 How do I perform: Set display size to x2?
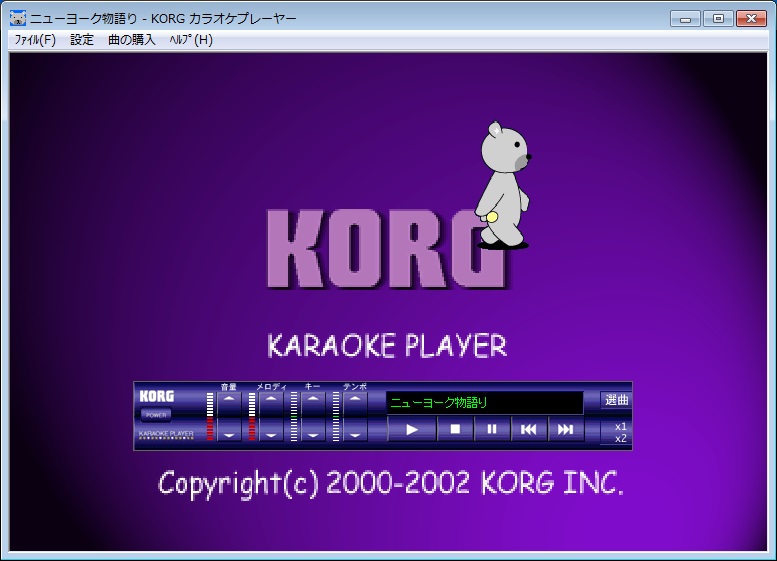[x=620, y=438]
